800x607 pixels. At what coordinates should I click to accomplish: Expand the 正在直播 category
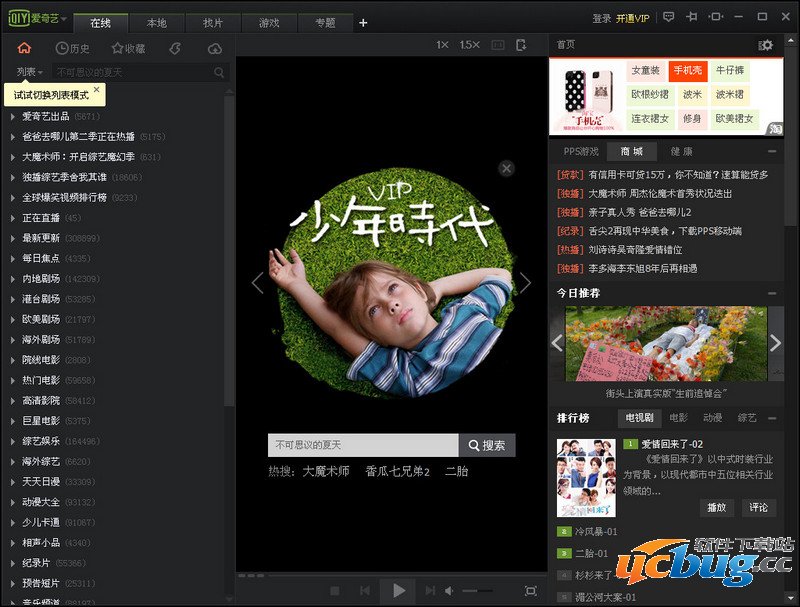pyautogui.click(x=12, y=218)
